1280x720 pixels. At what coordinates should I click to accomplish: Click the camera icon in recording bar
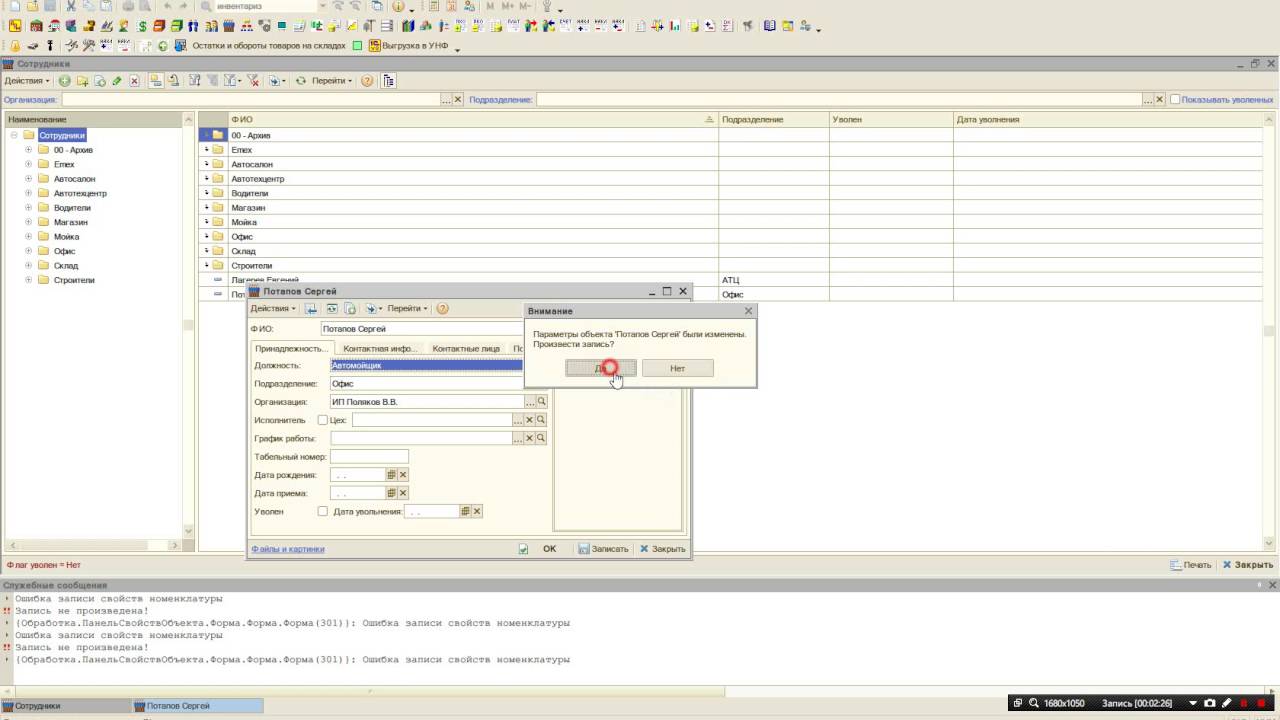(x=1210, y=703)
